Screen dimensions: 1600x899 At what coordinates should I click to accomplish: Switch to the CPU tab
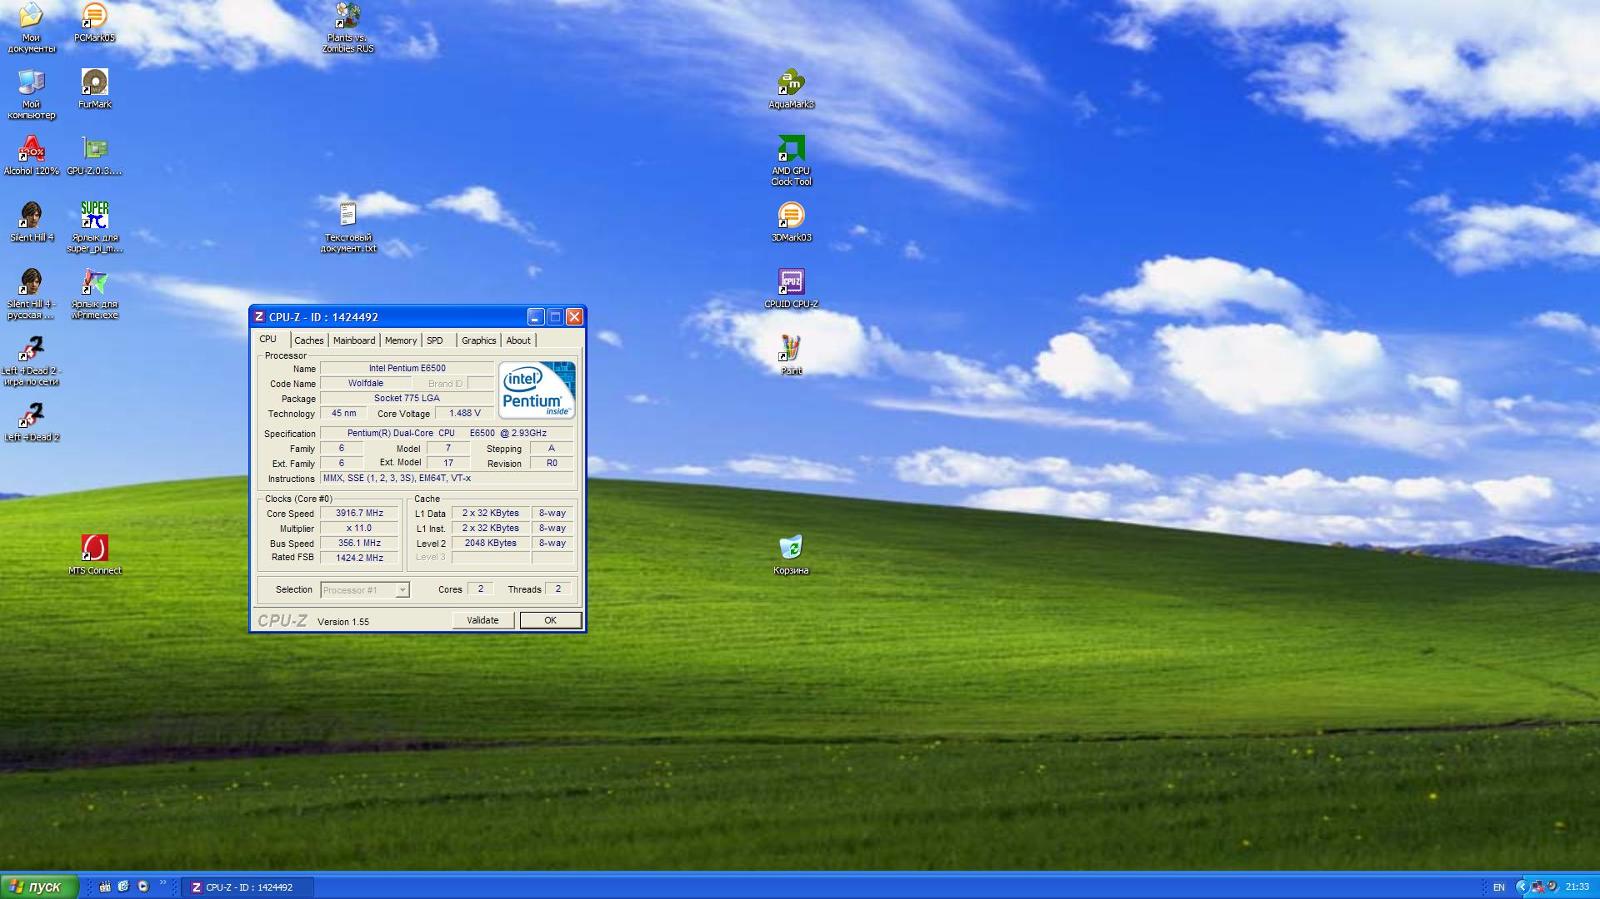[x=268, y=339]
